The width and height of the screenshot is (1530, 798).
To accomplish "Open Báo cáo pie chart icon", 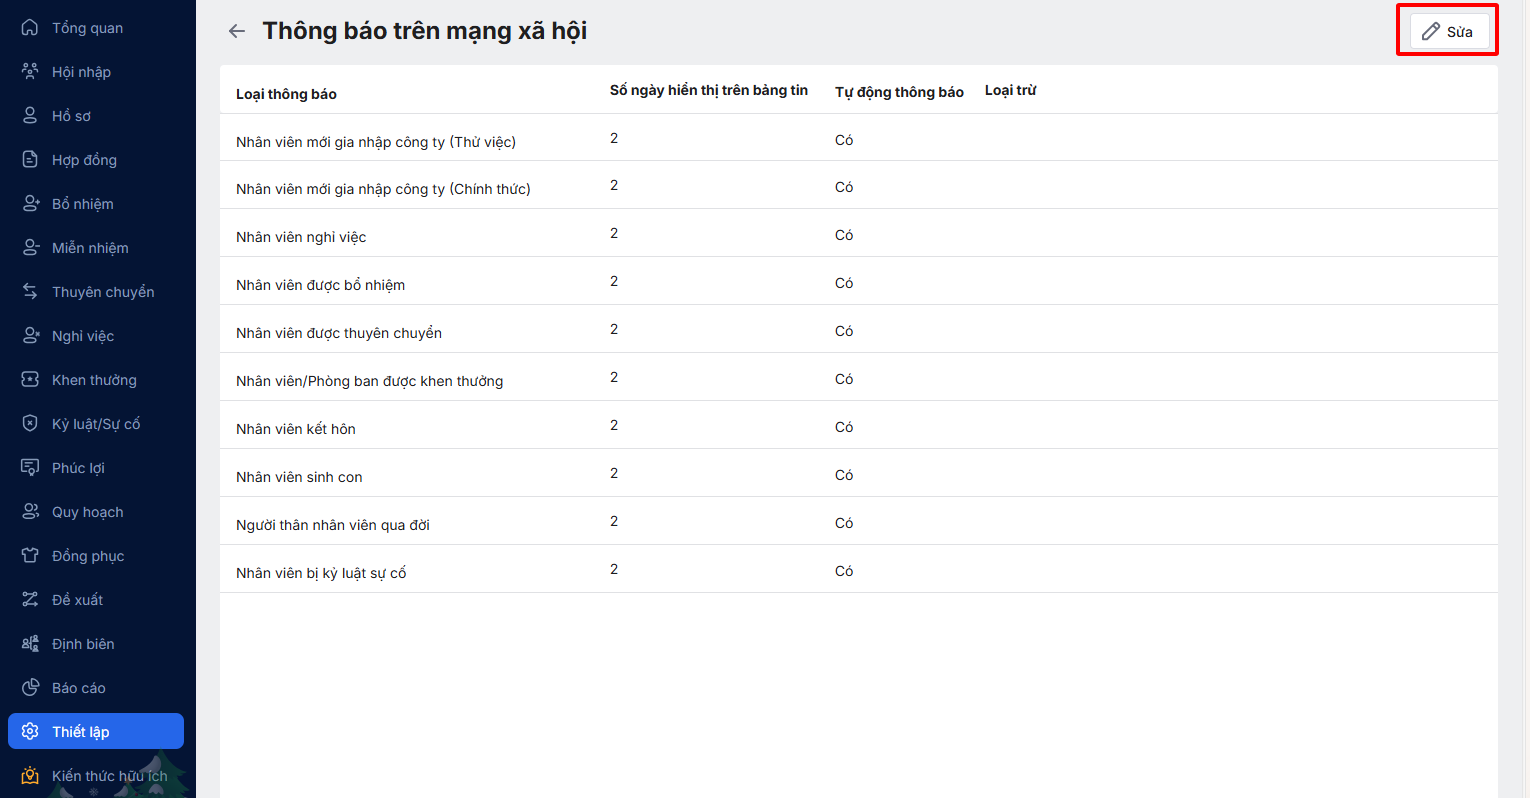I will pos(30,688).
